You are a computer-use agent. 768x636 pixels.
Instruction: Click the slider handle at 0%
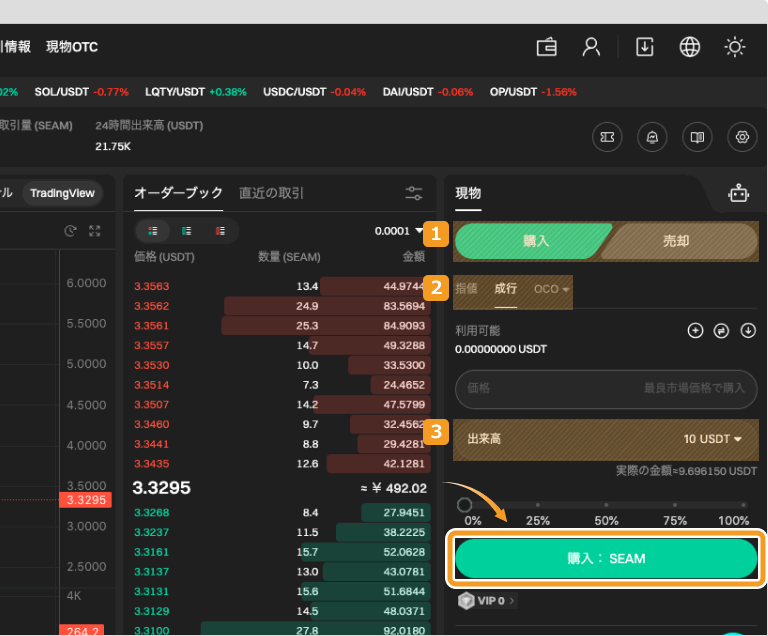464,505
